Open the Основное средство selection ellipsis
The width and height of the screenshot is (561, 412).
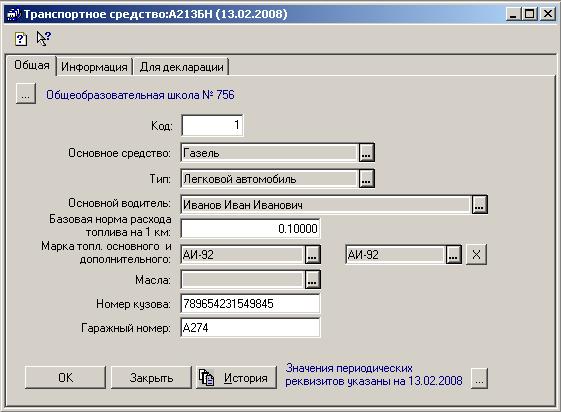[x=366, y=153]
